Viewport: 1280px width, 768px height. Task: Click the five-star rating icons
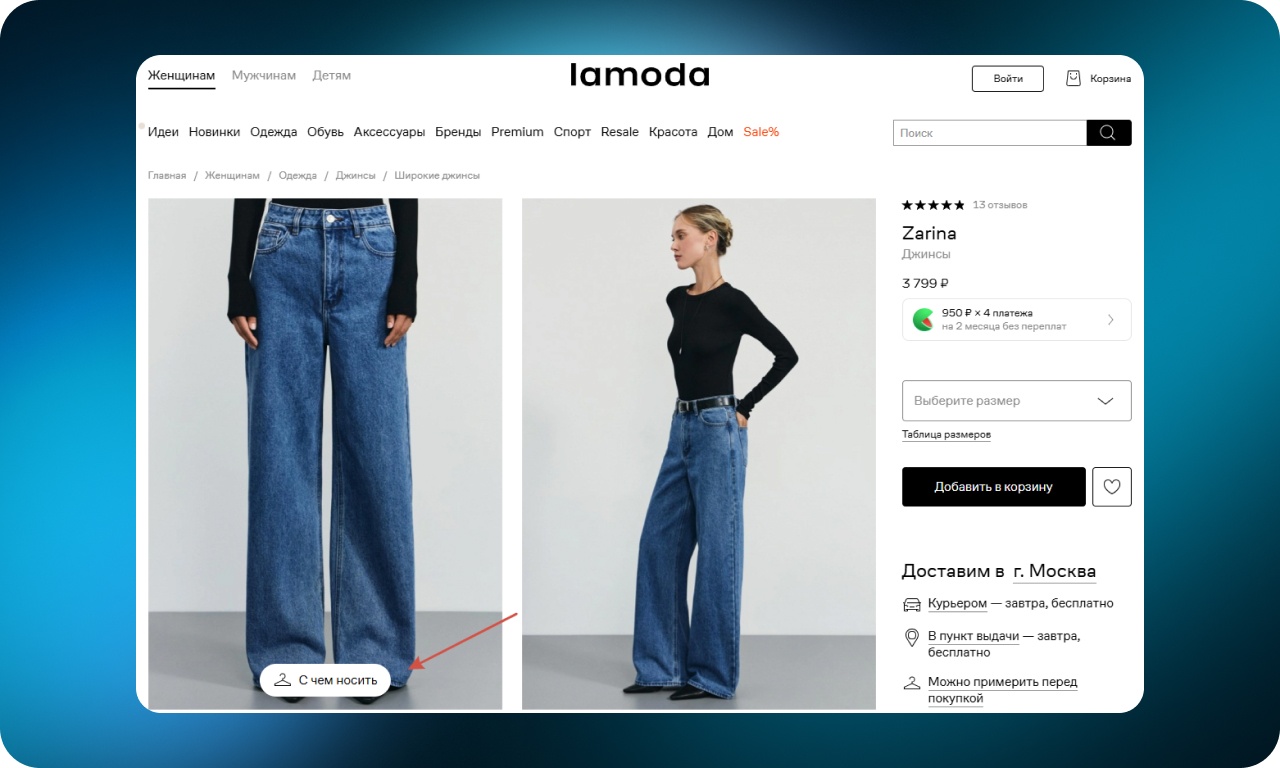pos(933,205)
